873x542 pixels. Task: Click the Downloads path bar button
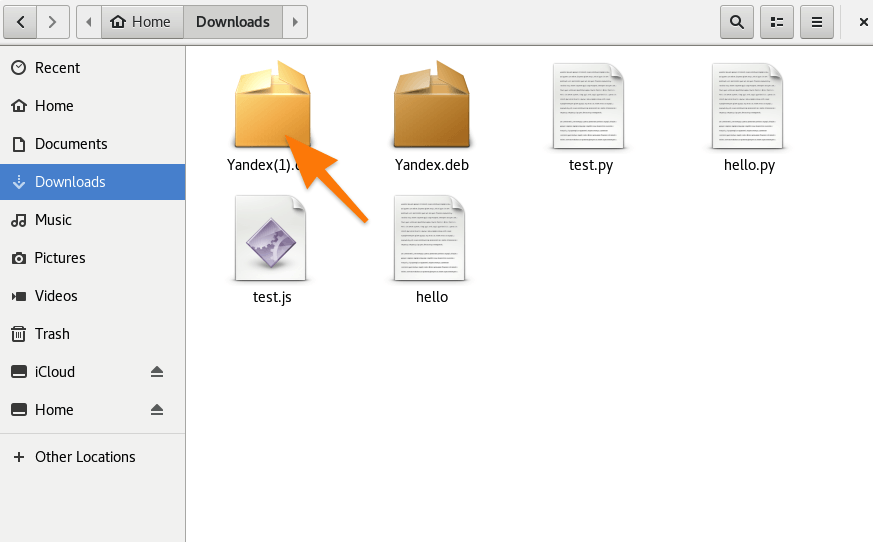pyautogui.click(x=232, y=21)
